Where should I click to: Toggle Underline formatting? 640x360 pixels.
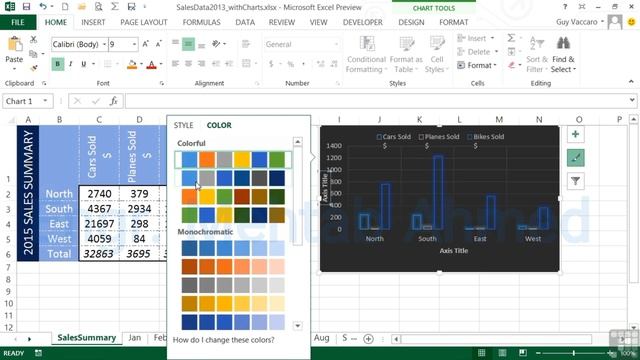tap(84, 64)
